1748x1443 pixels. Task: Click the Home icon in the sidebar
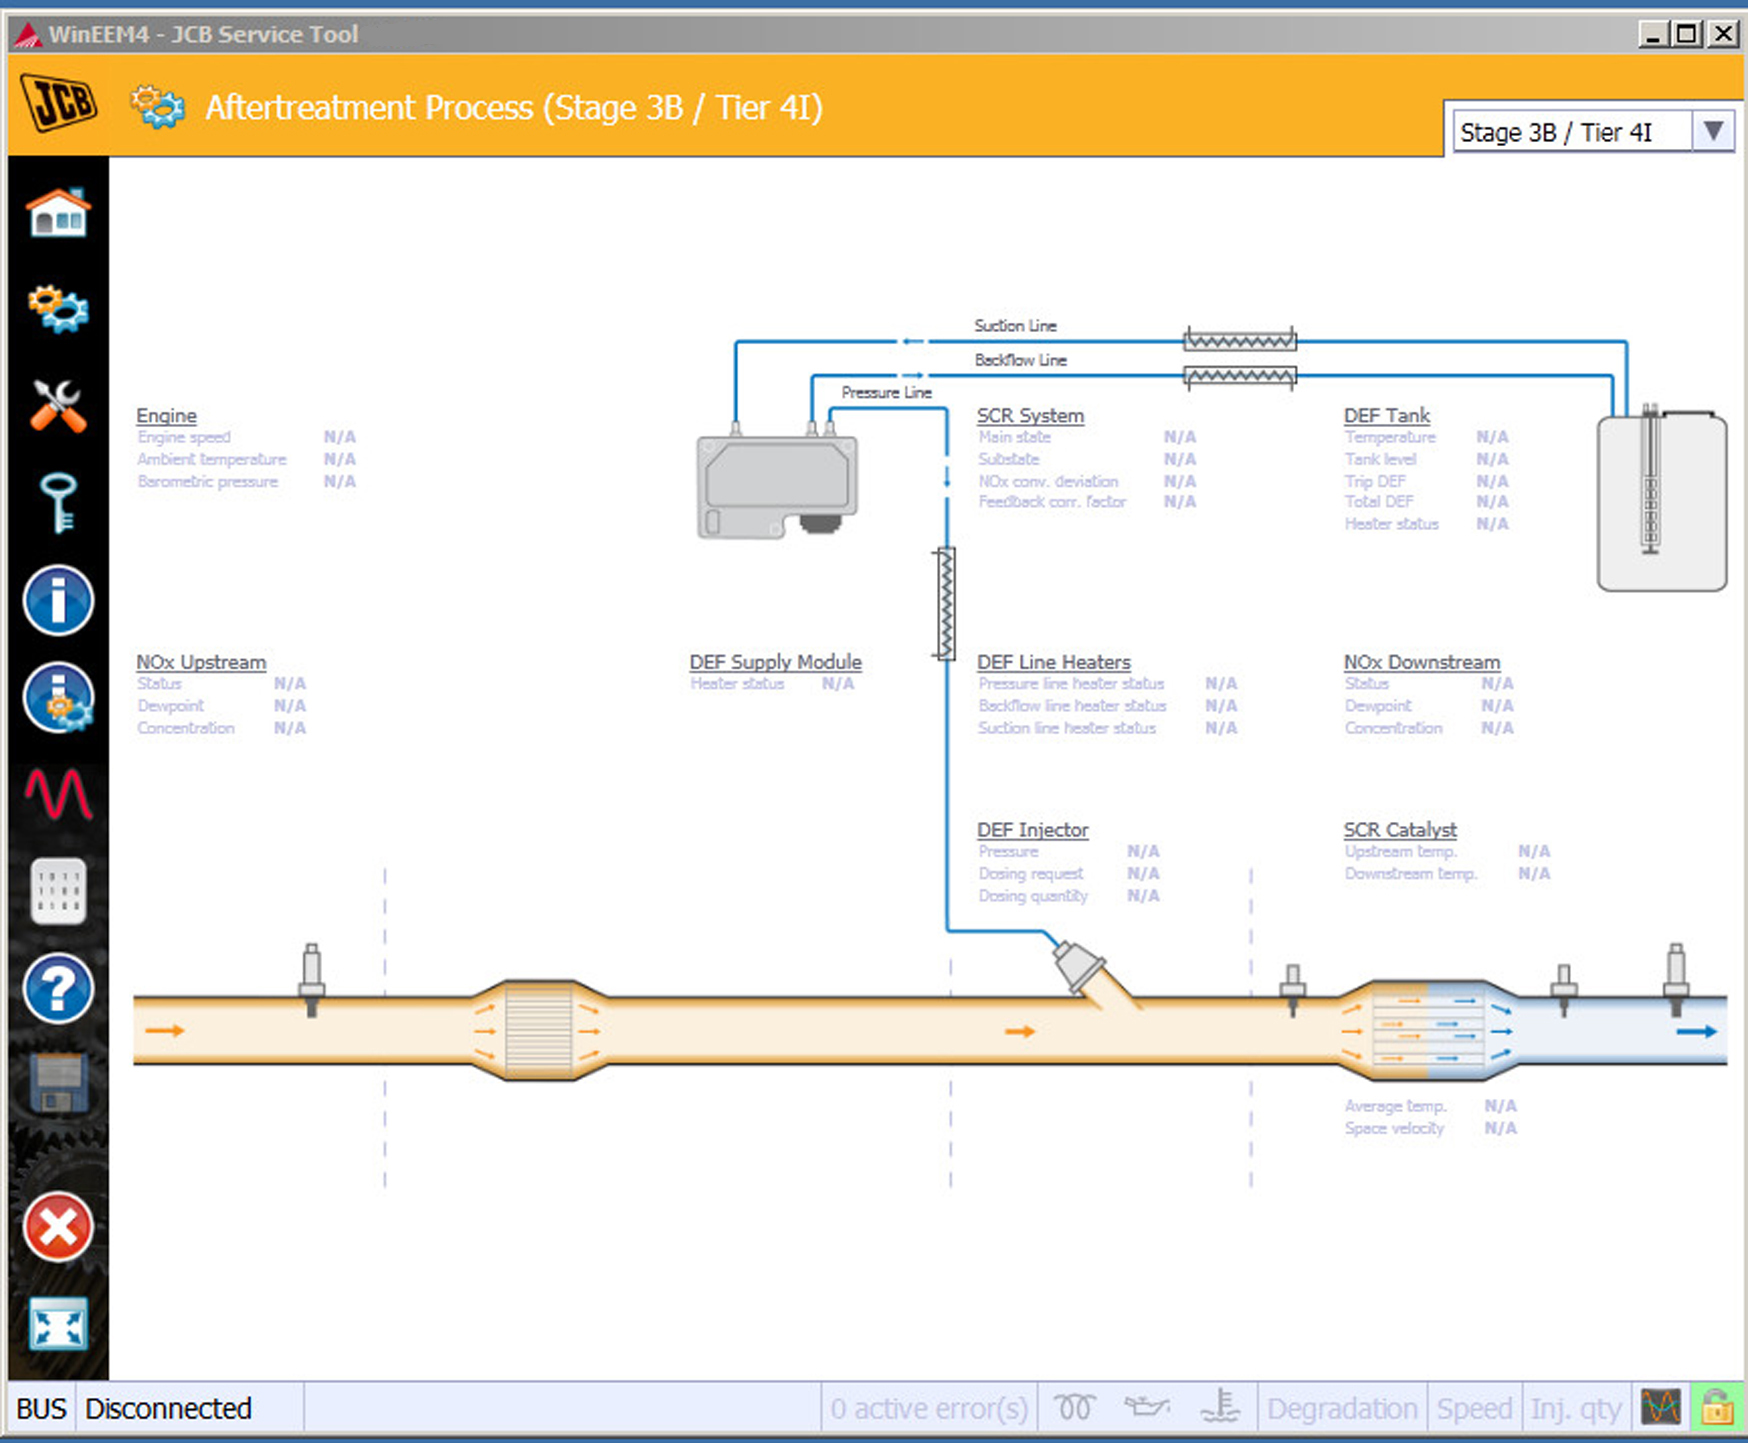click(58, 212)
